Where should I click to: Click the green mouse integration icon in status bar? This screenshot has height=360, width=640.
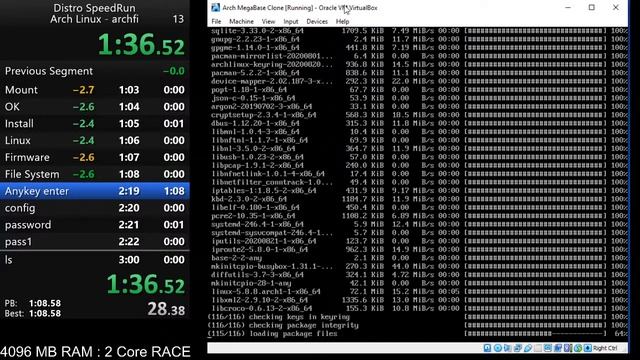578,348
